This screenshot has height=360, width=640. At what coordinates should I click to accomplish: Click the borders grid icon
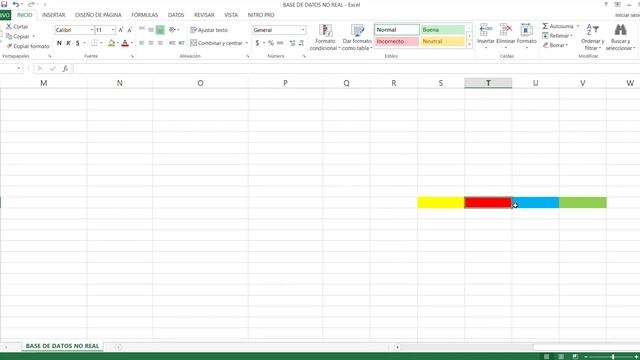coord(94,43)
